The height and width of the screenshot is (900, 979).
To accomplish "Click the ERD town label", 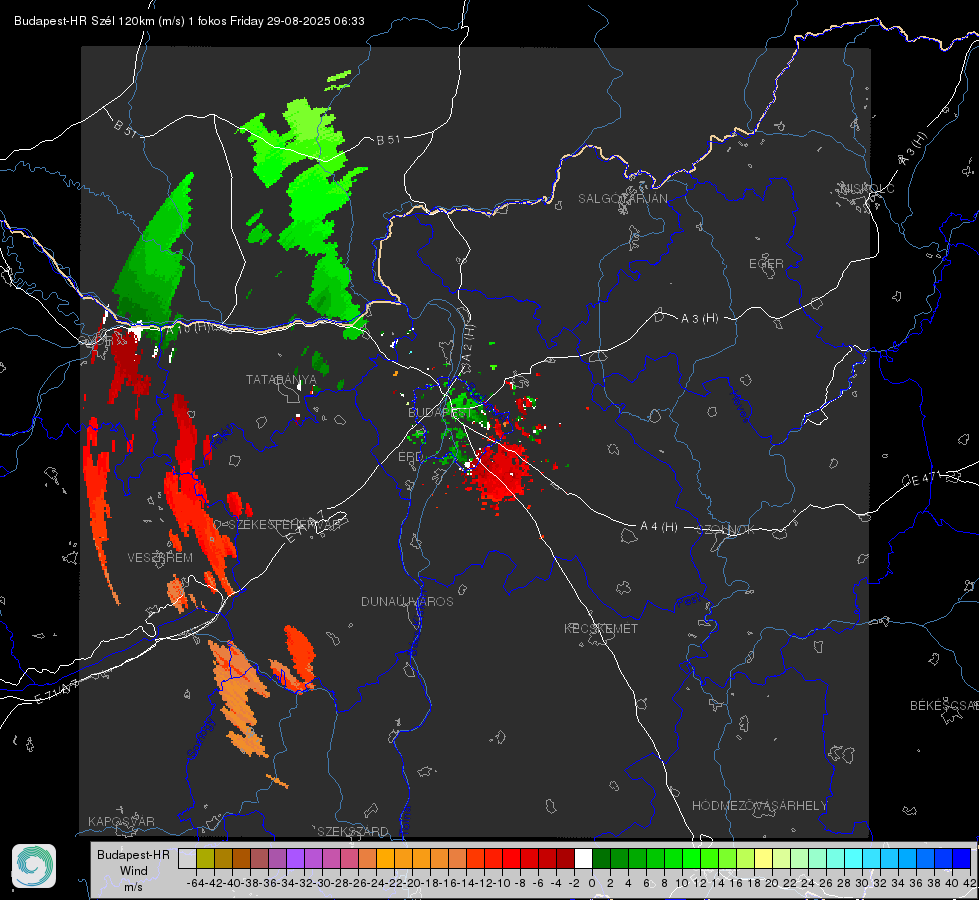I will pyautogui.click(x=410, y=457).
